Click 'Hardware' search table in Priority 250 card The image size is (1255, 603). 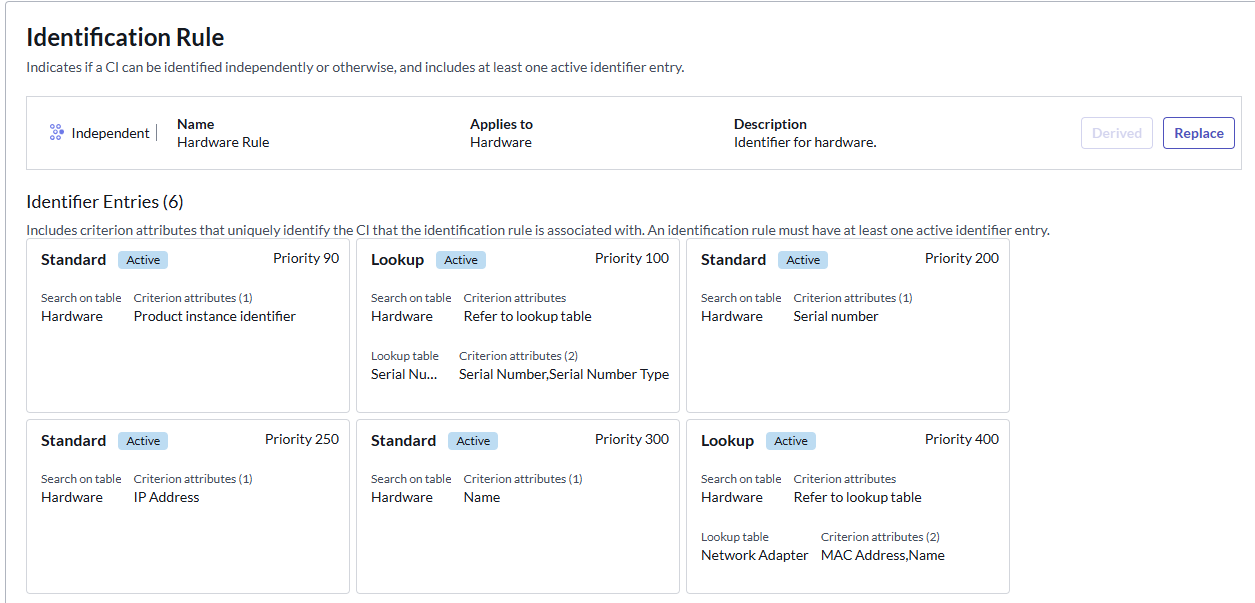coord(72,497)
